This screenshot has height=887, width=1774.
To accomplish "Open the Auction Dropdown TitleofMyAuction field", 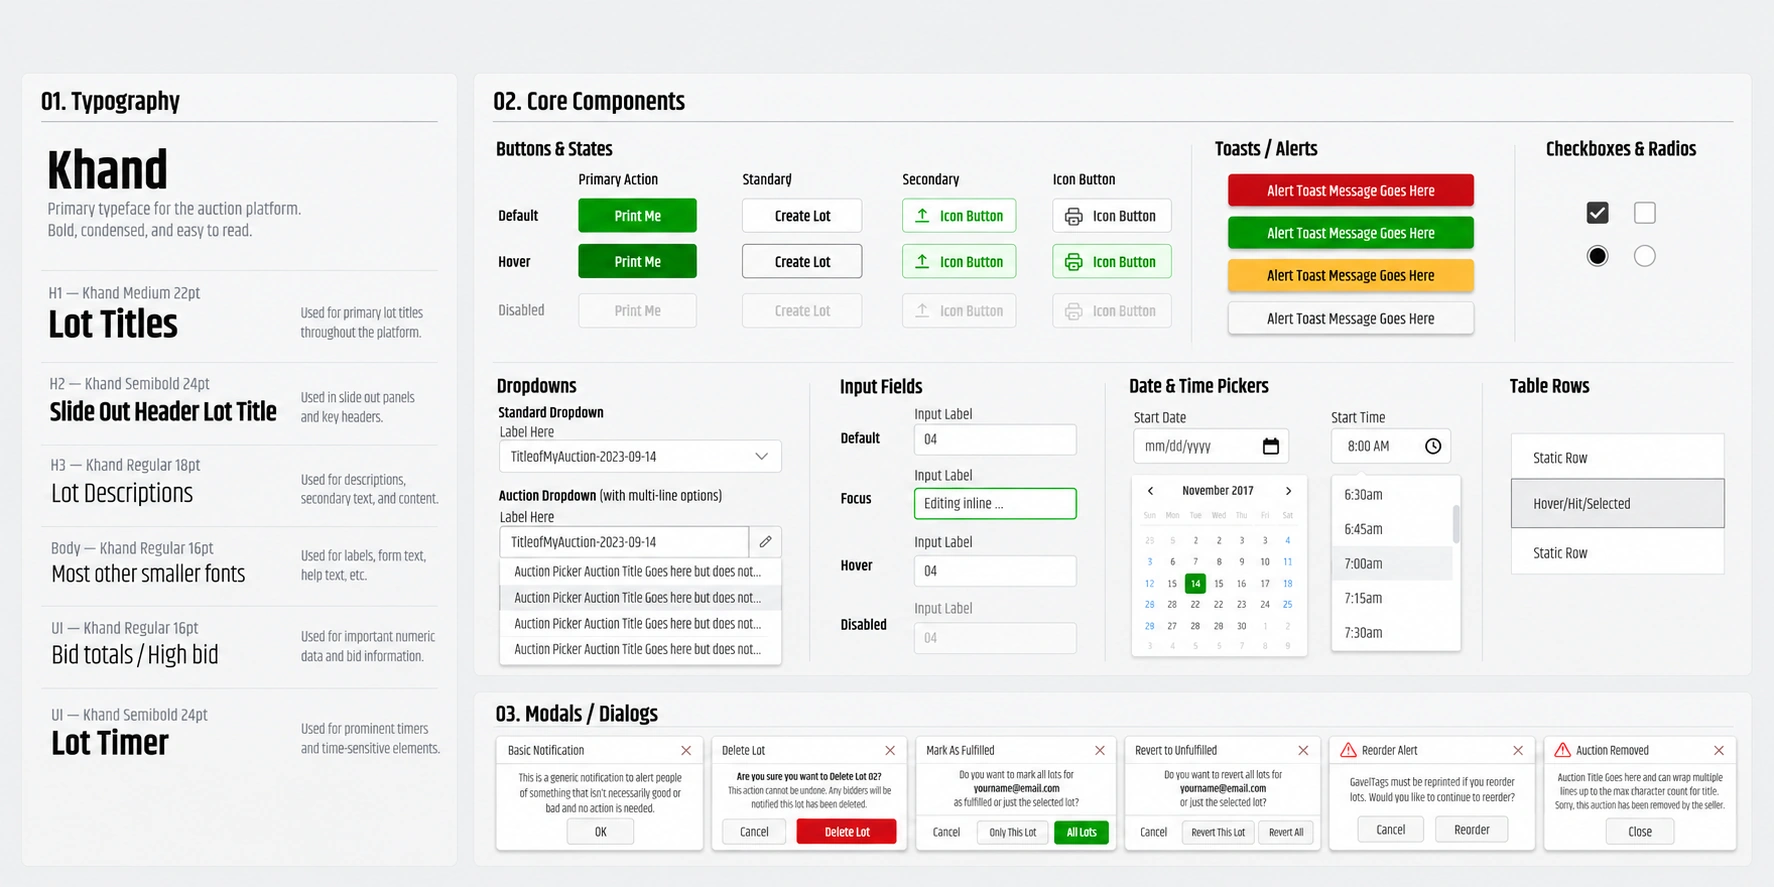I will point(624,542).
